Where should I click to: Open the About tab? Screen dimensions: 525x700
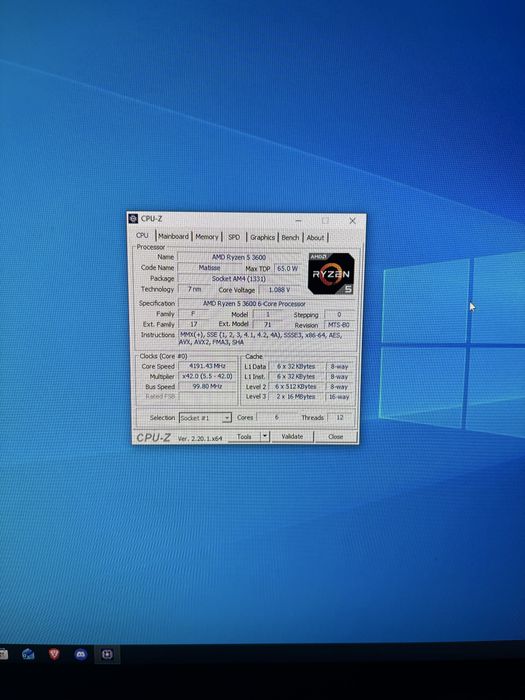click(x=315, y=238)
